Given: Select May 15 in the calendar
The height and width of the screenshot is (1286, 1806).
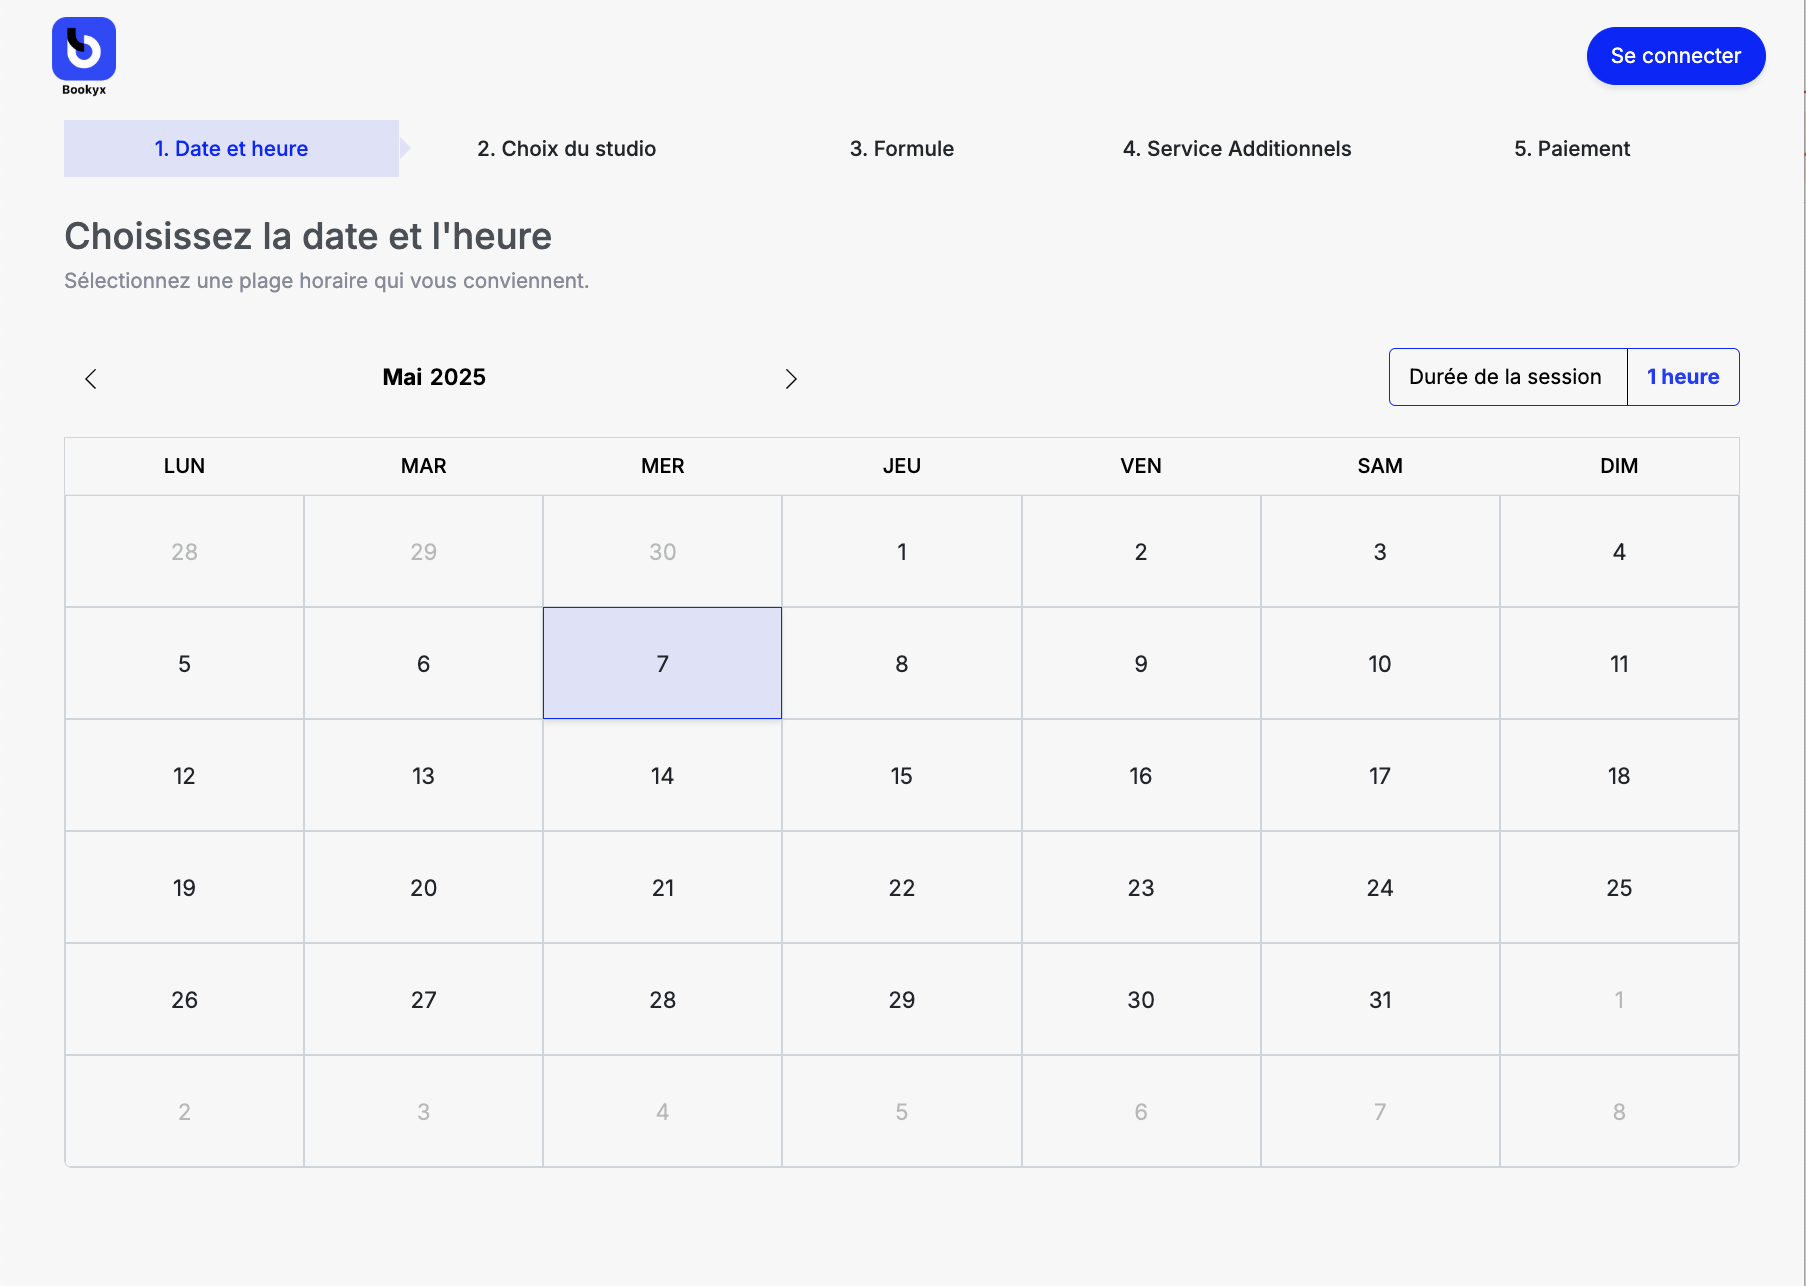Looking at the screenshot, I should point(901,775).
